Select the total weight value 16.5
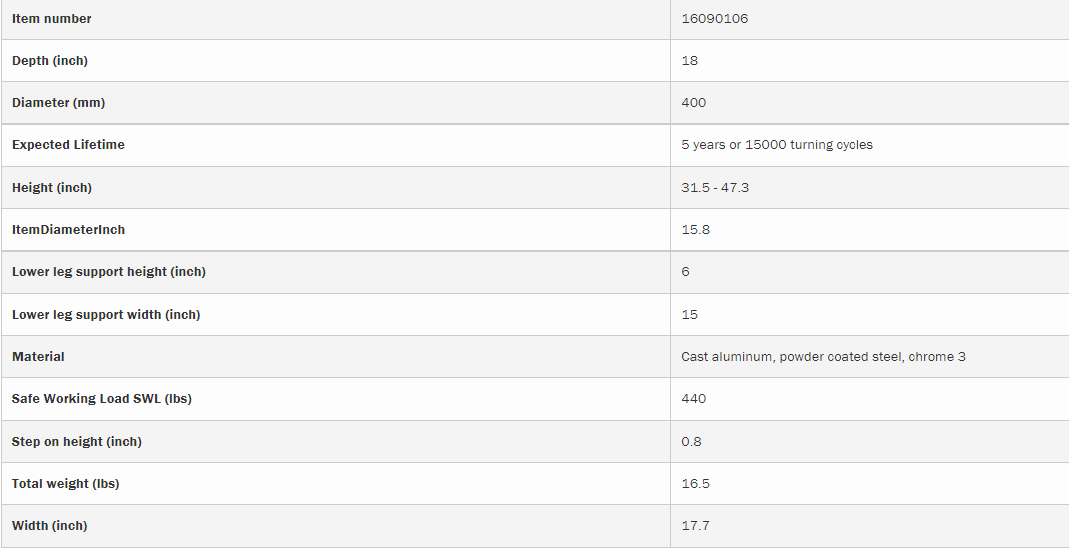The image size is (1069, 549). (696, 484)
